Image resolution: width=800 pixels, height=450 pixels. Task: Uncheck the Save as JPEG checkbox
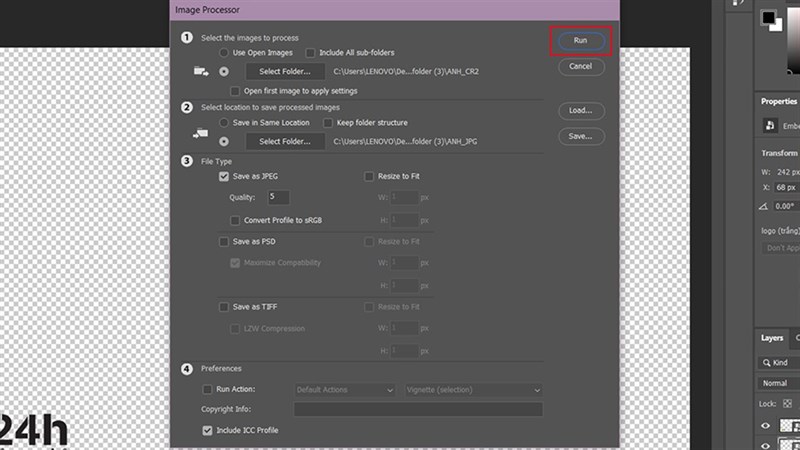(x=223, y=176)
